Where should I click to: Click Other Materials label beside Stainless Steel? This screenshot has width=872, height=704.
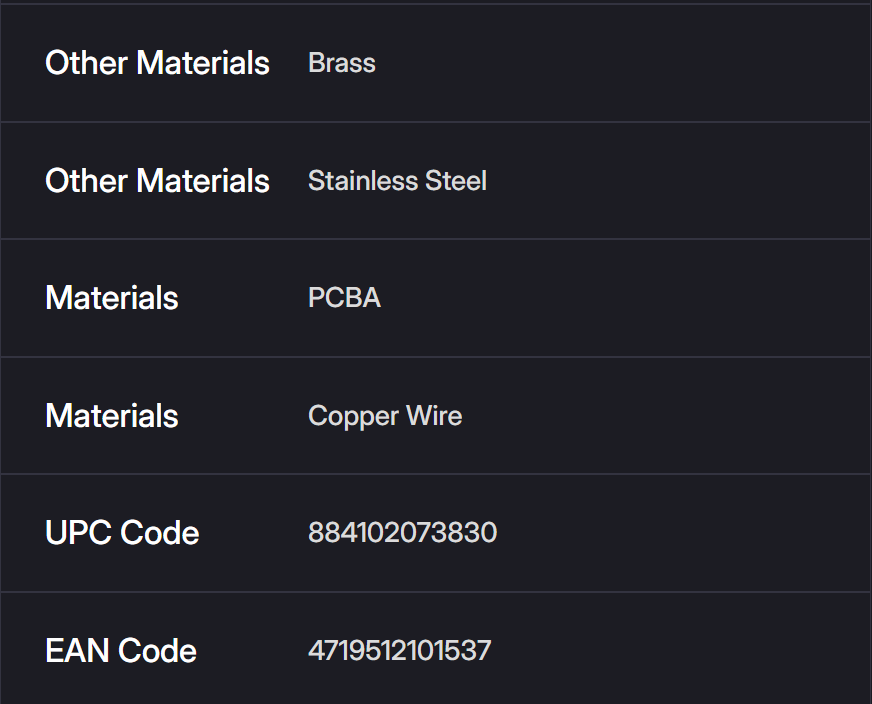(x=157, y=181)
